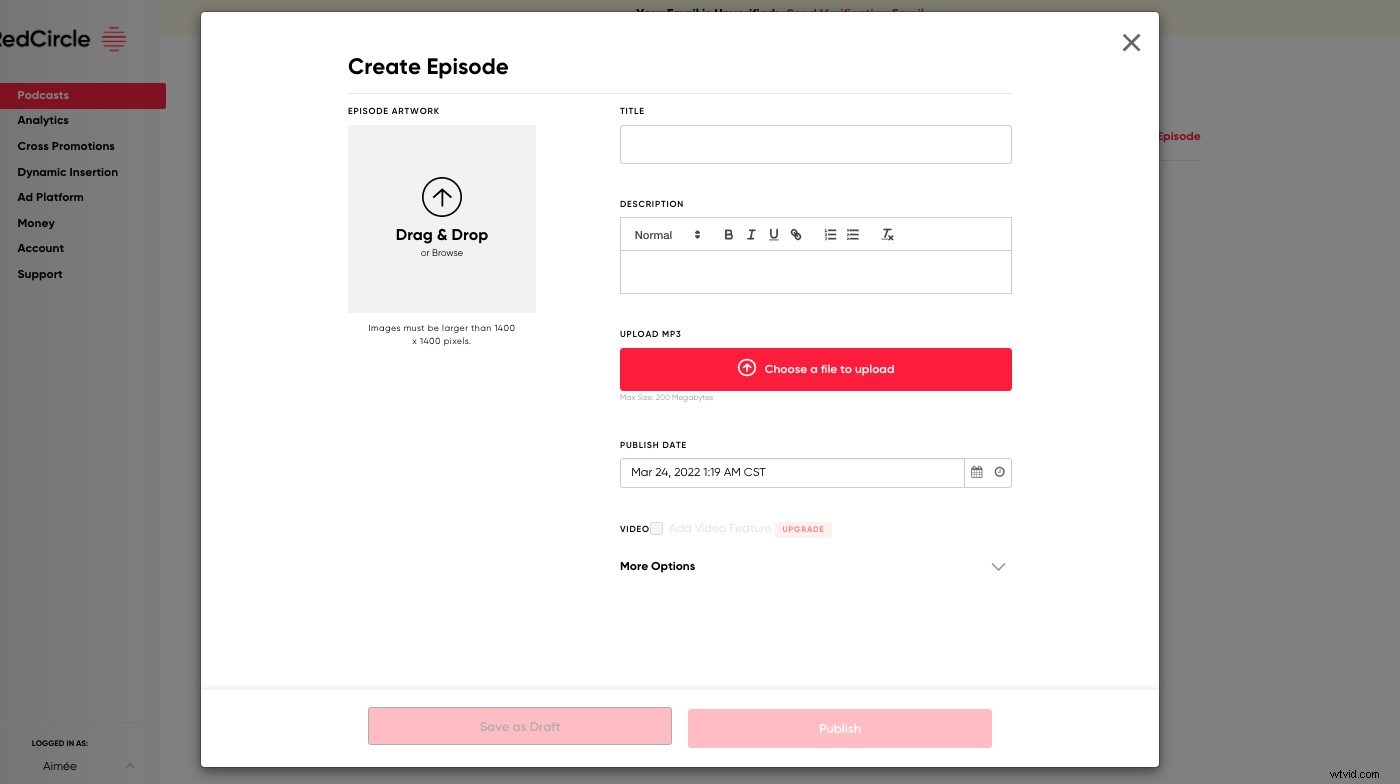Click the episode Title input field
Viewport: 1400px width, 784px height.
tap(816, 144)
